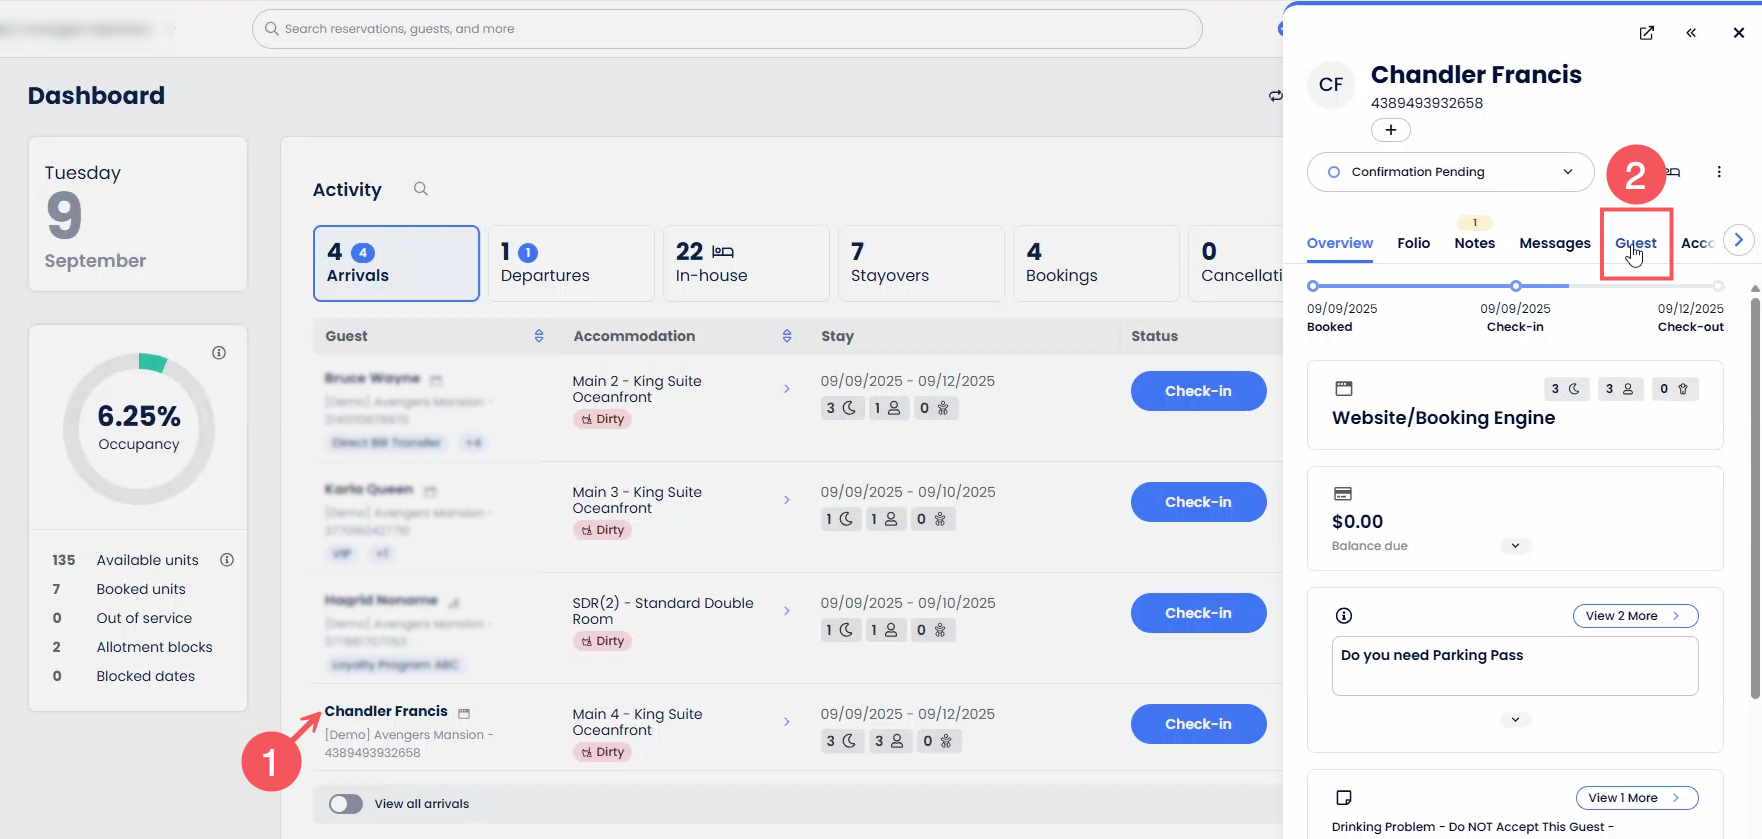This screenshot has width=1762, height=839.
Task: Click the Activity search magnifier icon
Action: [421, 189]
